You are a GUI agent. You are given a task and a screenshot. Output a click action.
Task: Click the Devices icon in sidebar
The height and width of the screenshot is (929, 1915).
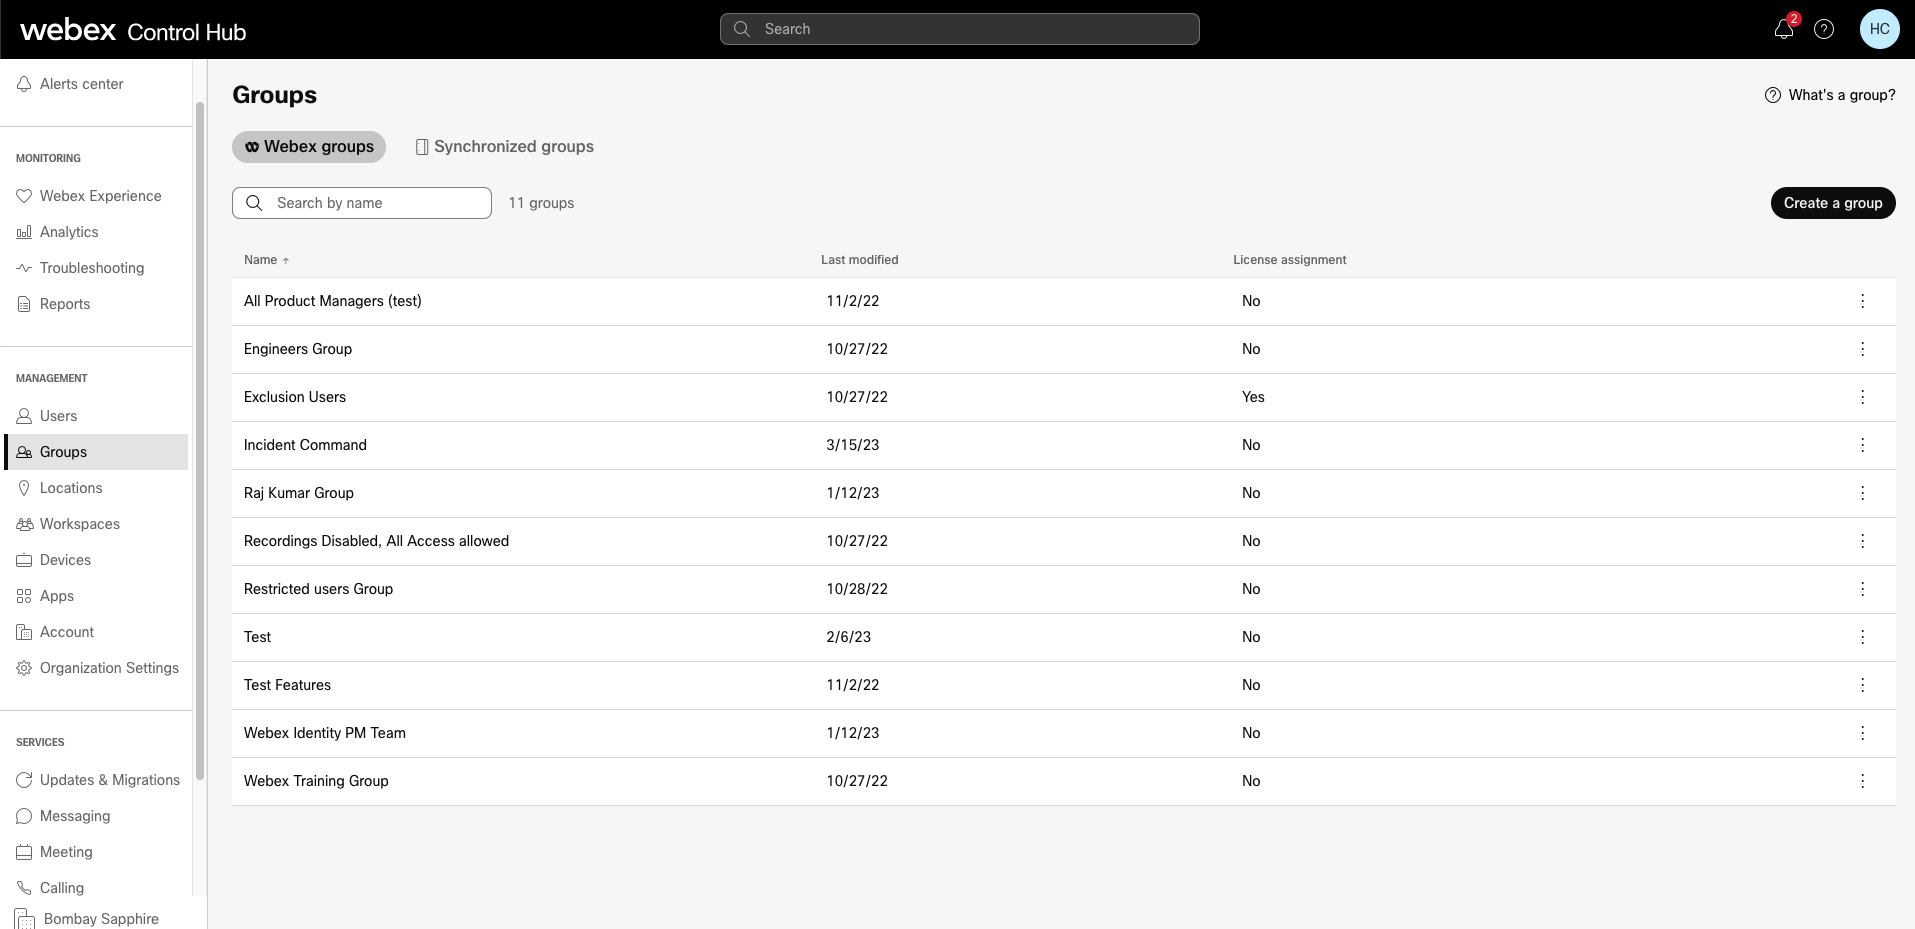[x=24, y=560]
